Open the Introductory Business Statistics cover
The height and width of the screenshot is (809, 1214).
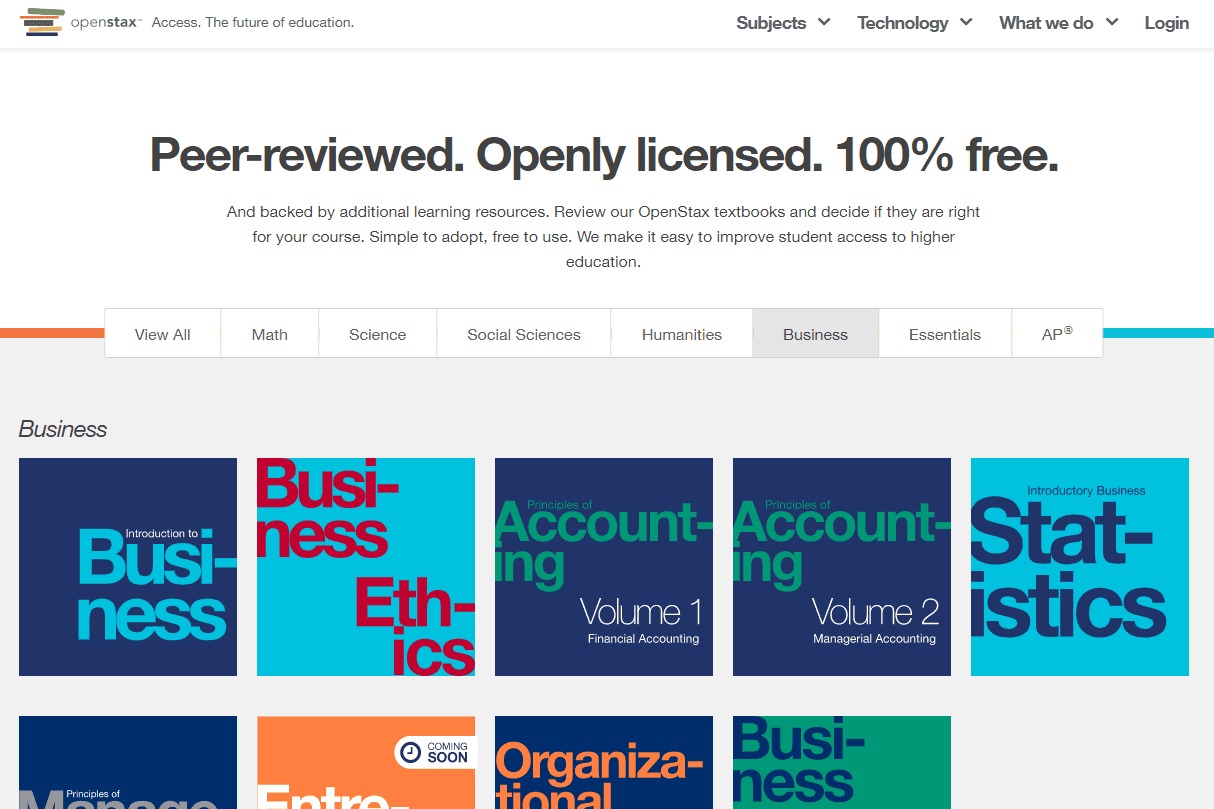1080,566
